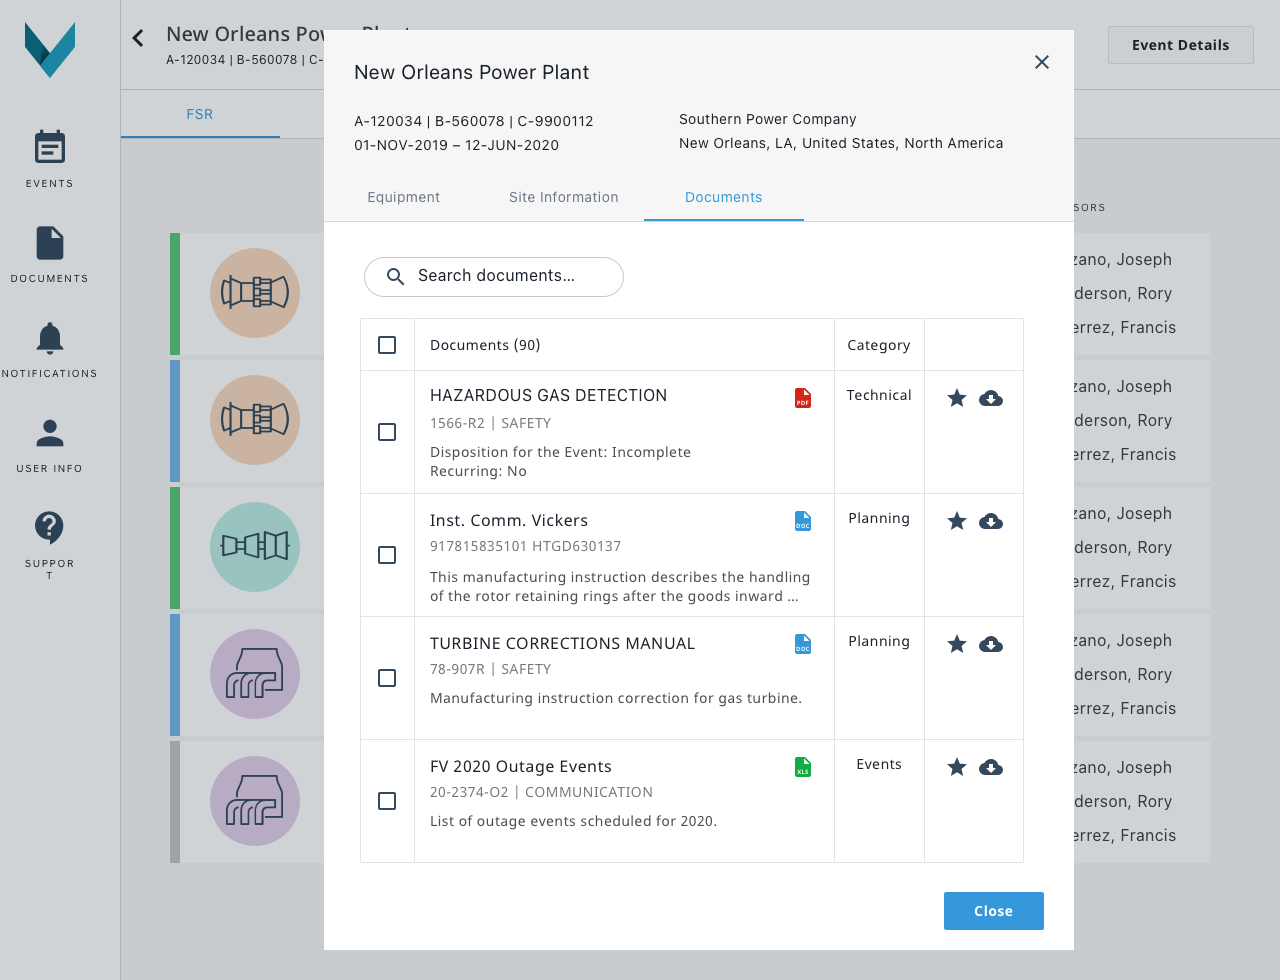The width and height of the screenshot is (1280, 980).
Task: Open TURBINE CORRECTIONS MANUAL document title
Action: [562, 643]
